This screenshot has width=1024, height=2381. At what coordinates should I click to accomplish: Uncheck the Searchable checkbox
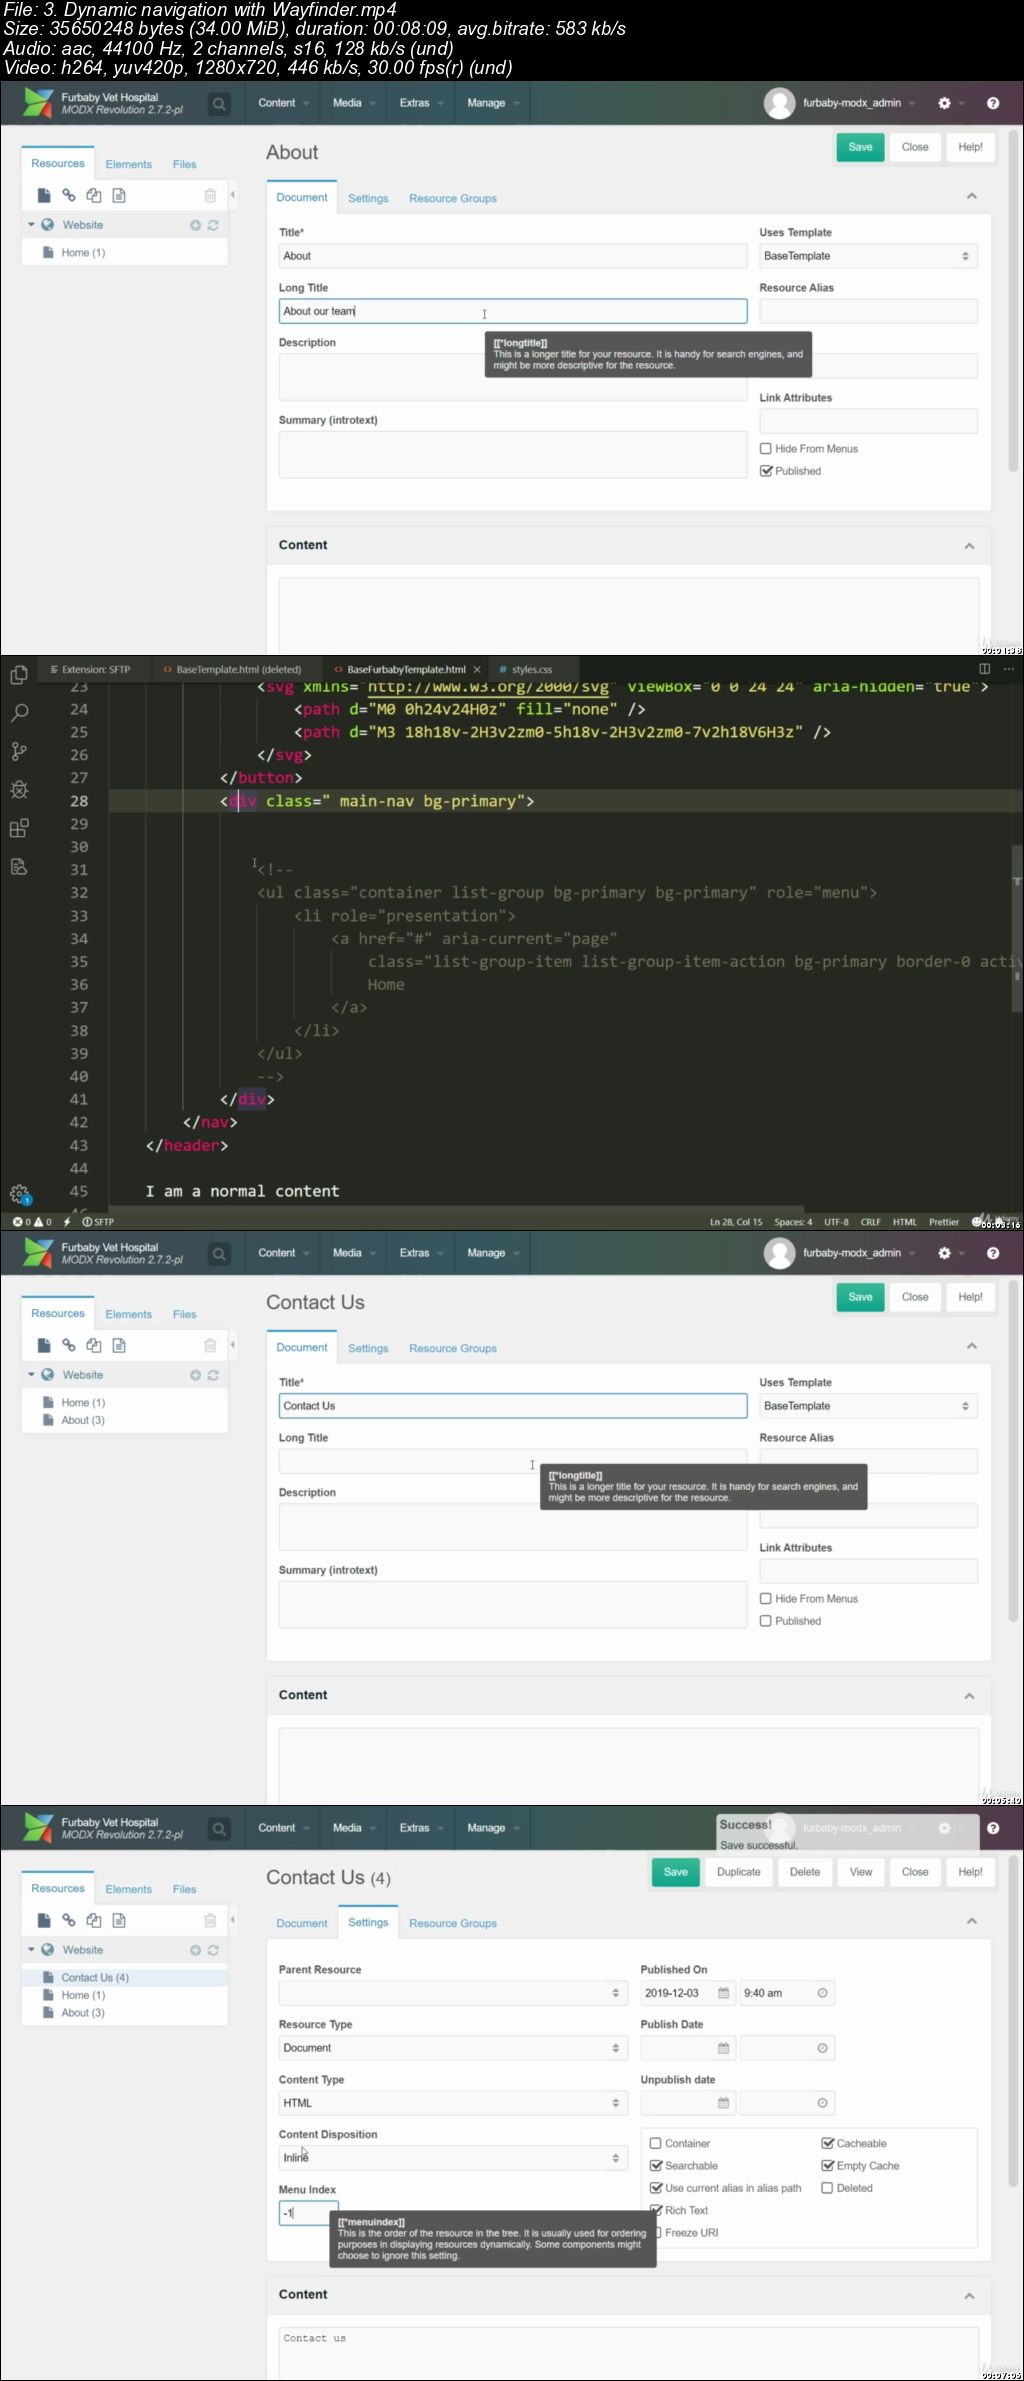(x=656, y=2165)
